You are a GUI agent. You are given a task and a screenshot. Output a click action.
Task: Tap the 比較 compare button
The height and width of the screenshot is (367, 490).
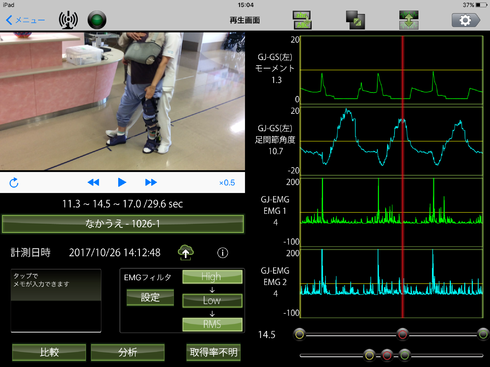(49, 352)
